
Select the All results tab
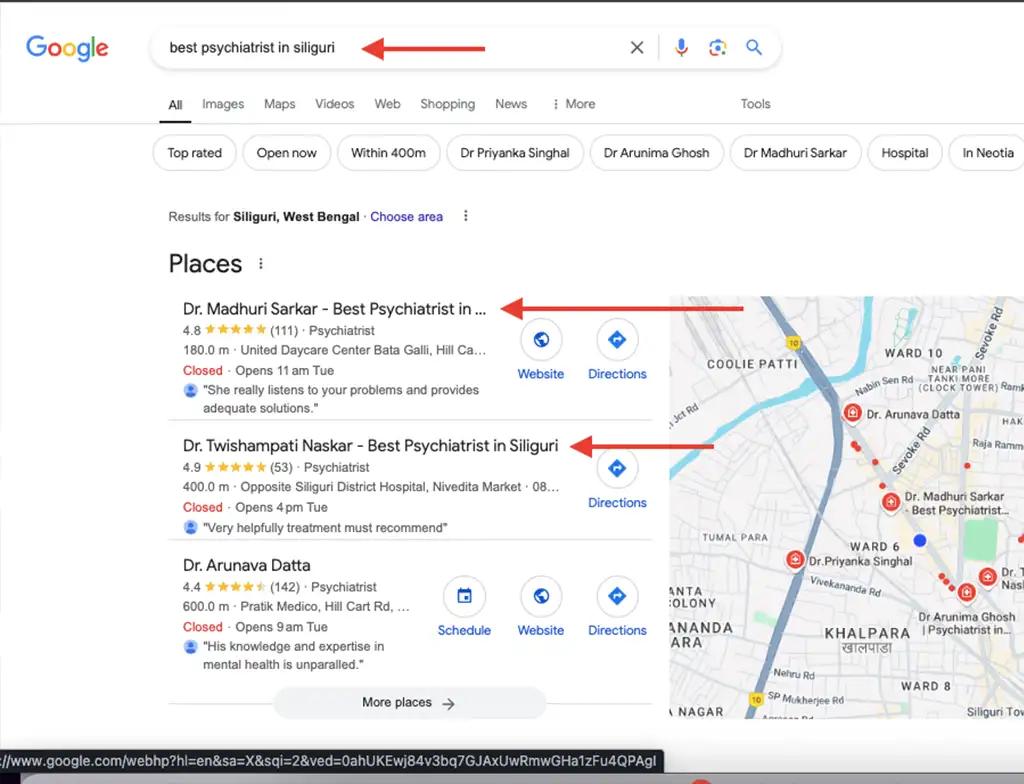175,105
